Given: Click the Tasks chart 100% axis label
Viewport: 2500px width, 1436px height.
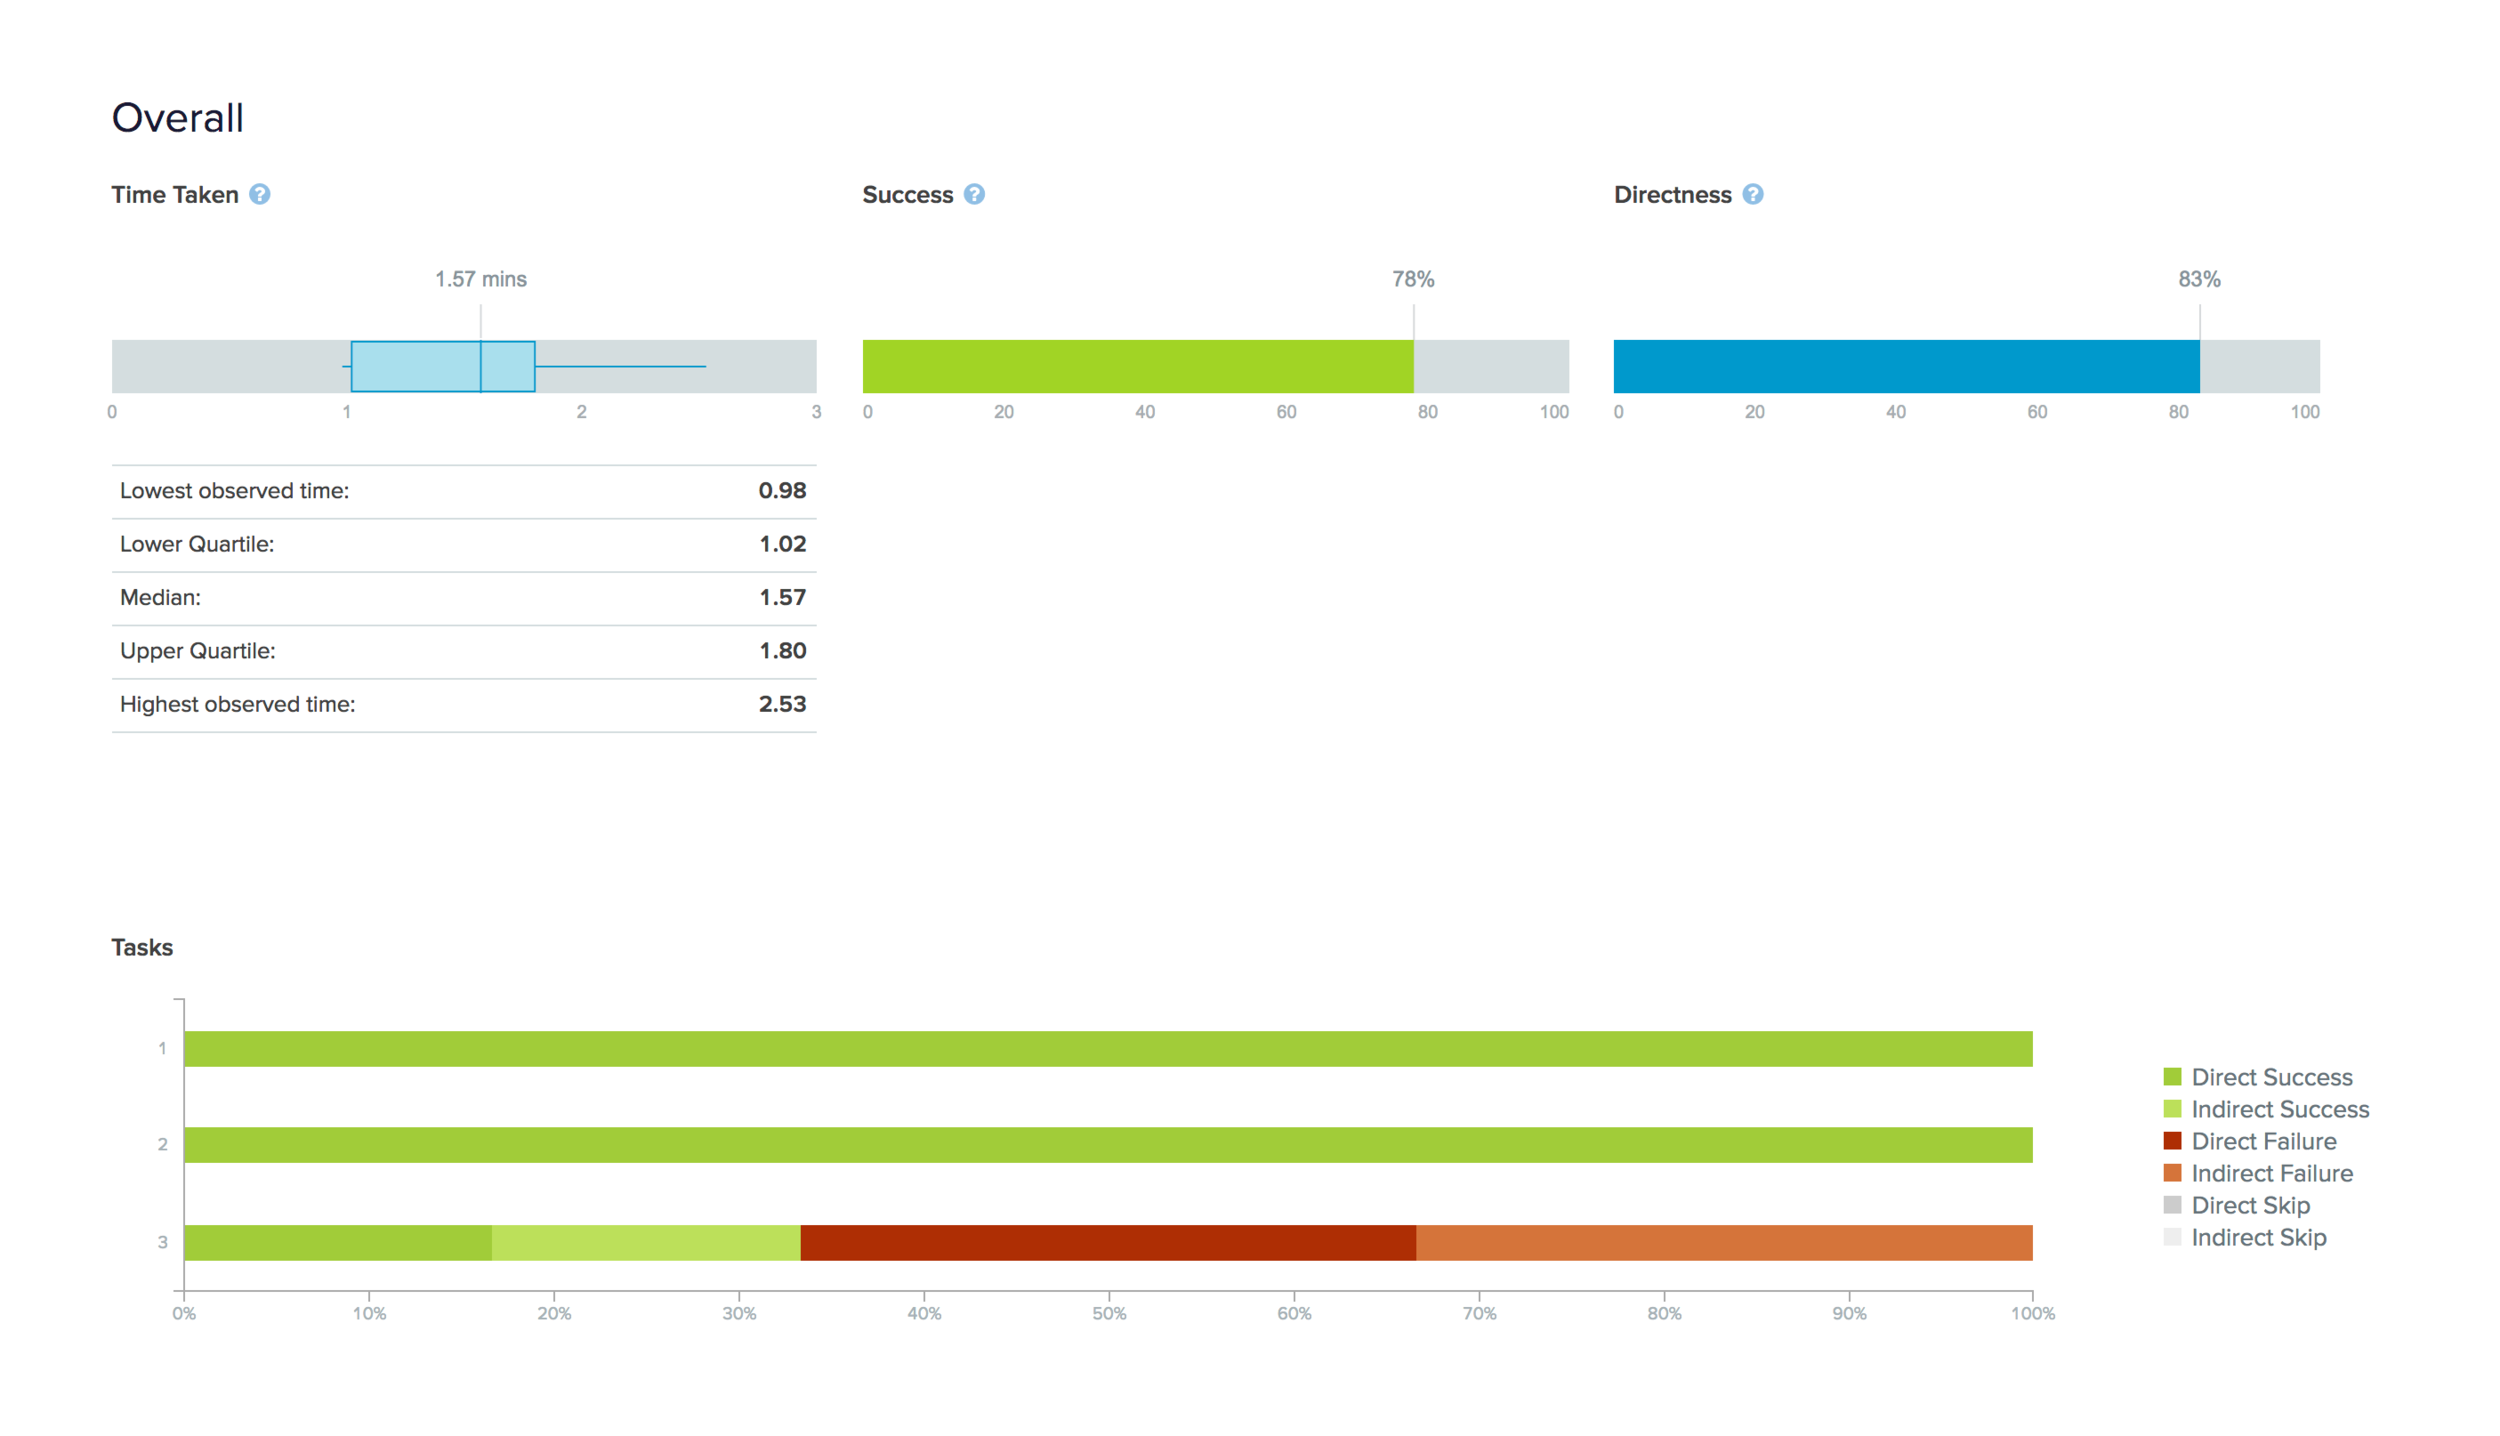Looking at the screenshot, I should pos(2033,1314).
